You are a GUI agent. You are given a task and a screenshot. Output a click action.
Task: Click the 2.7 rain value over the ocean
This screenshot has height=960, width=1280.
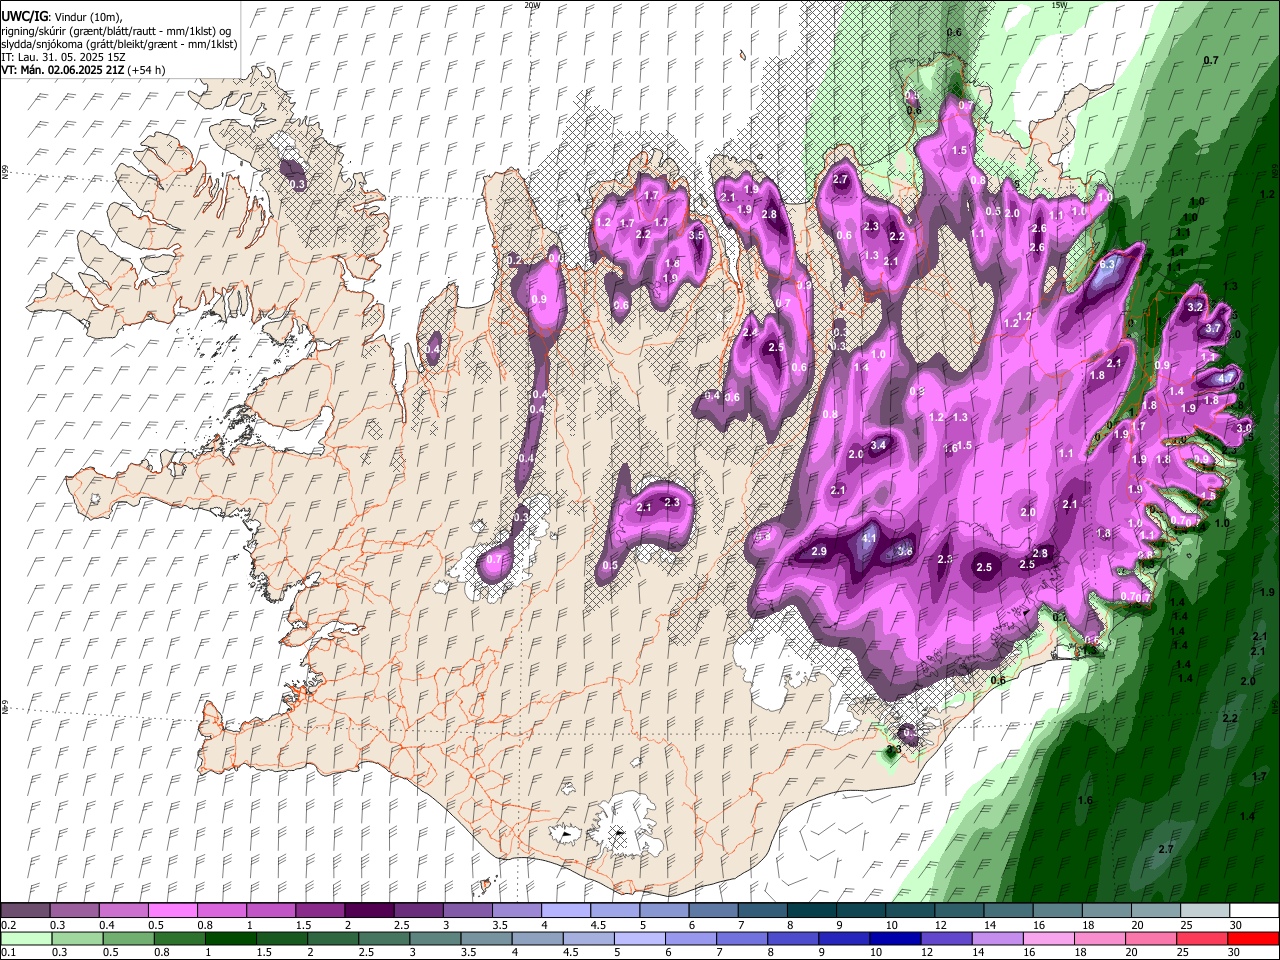click(1165, 849)
